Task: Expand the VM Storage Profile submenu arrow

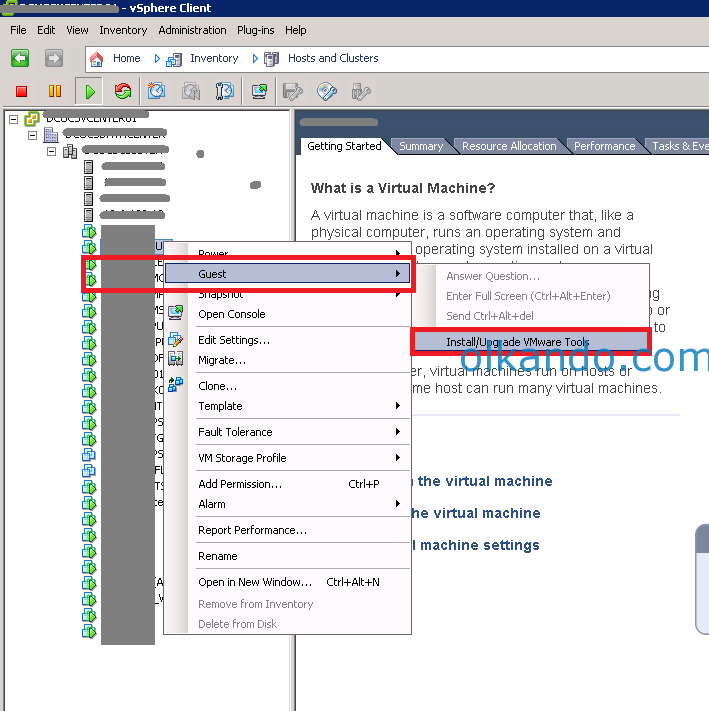Action: [x=398, y=458]
